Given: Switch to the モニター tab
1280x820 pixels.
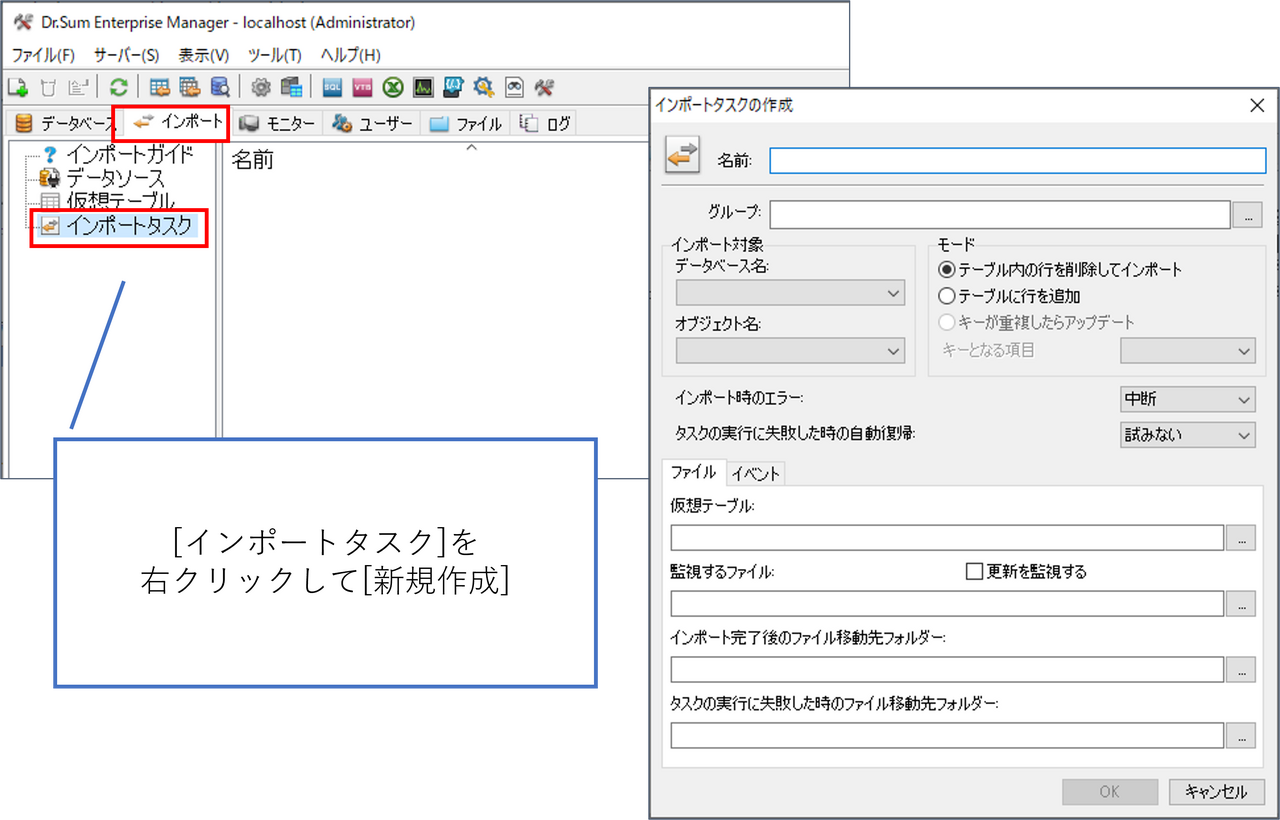Looking at the screenshot, I should [x=277, y=124].
